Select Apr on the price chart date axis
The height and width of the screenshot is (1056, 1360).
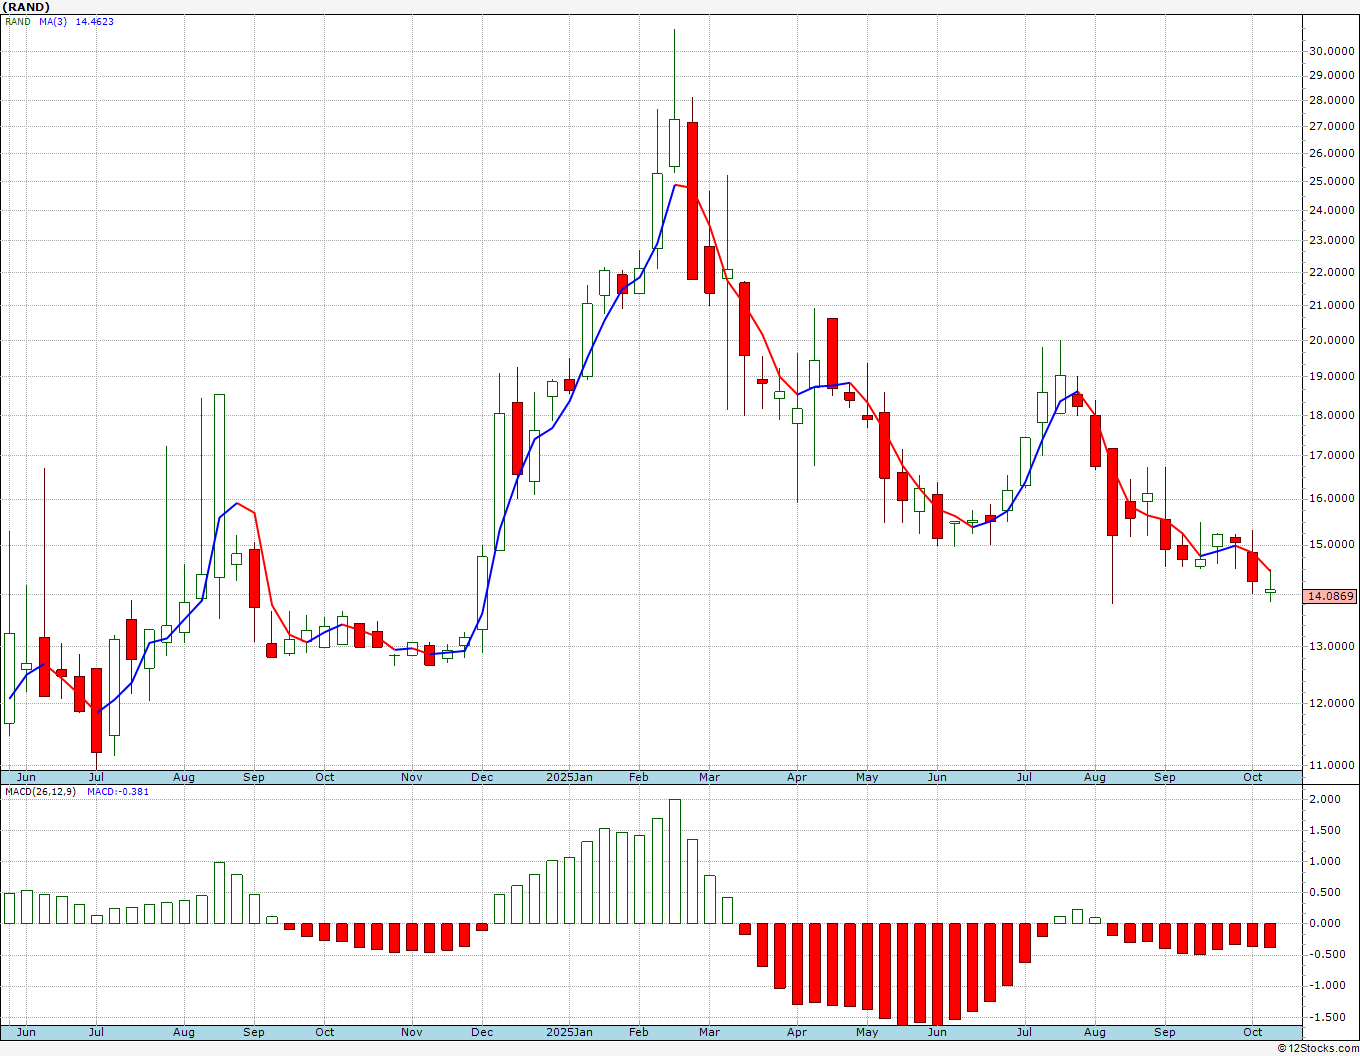(797, 777)
